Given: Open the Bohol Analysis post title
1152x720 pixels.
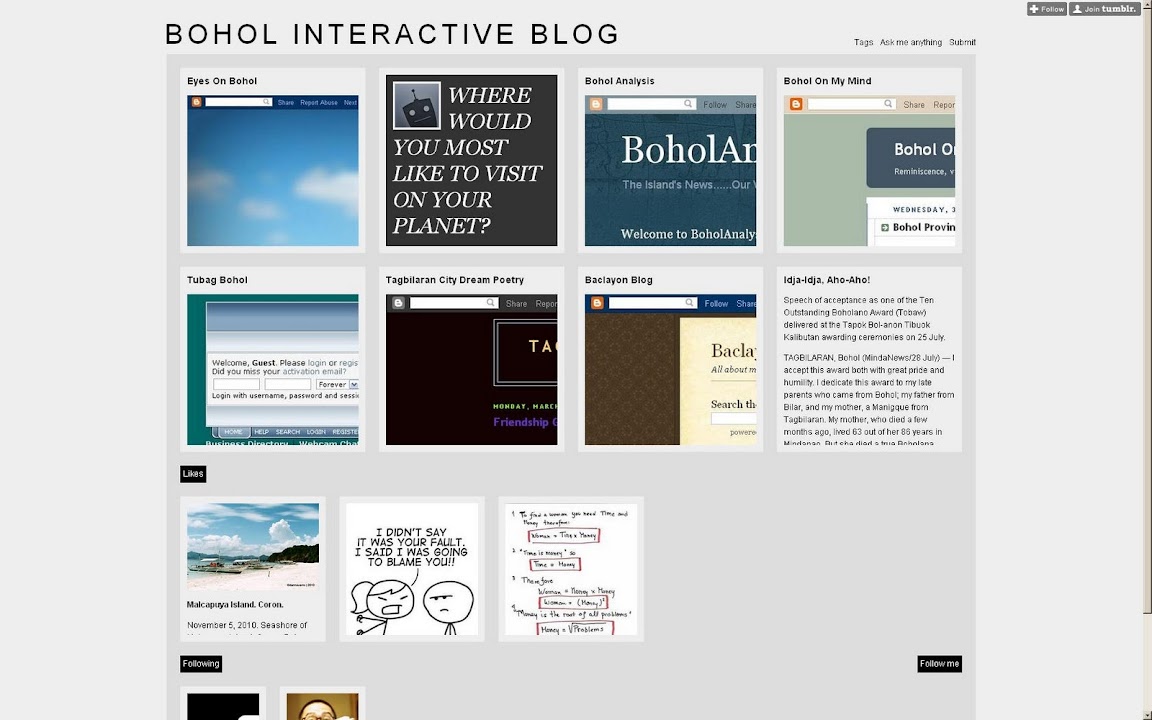Looking at the screenshot, I should pos(619,81).
